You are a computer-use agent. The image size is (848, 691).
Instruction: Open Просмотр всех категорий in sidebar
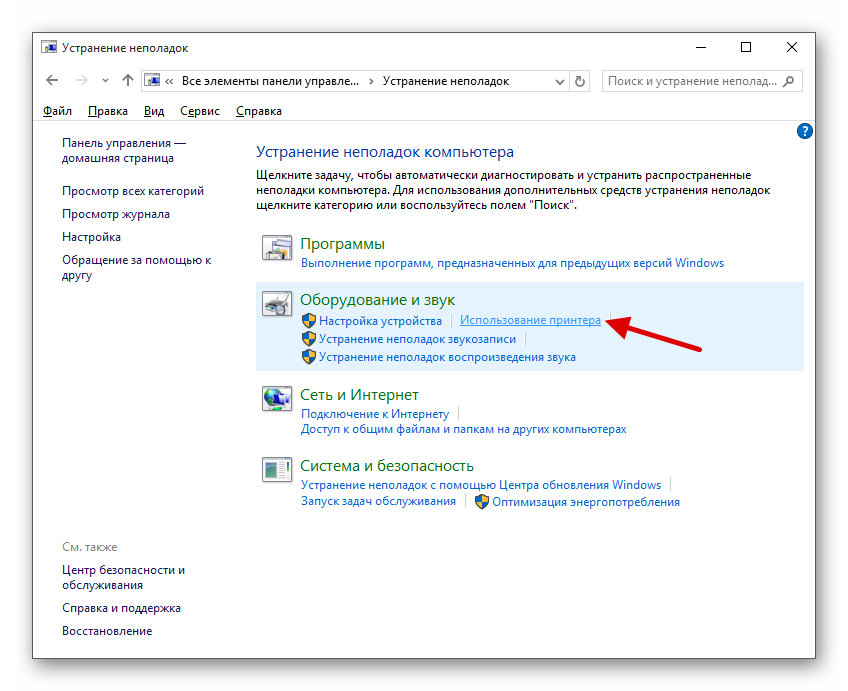(x=133, y=191)
